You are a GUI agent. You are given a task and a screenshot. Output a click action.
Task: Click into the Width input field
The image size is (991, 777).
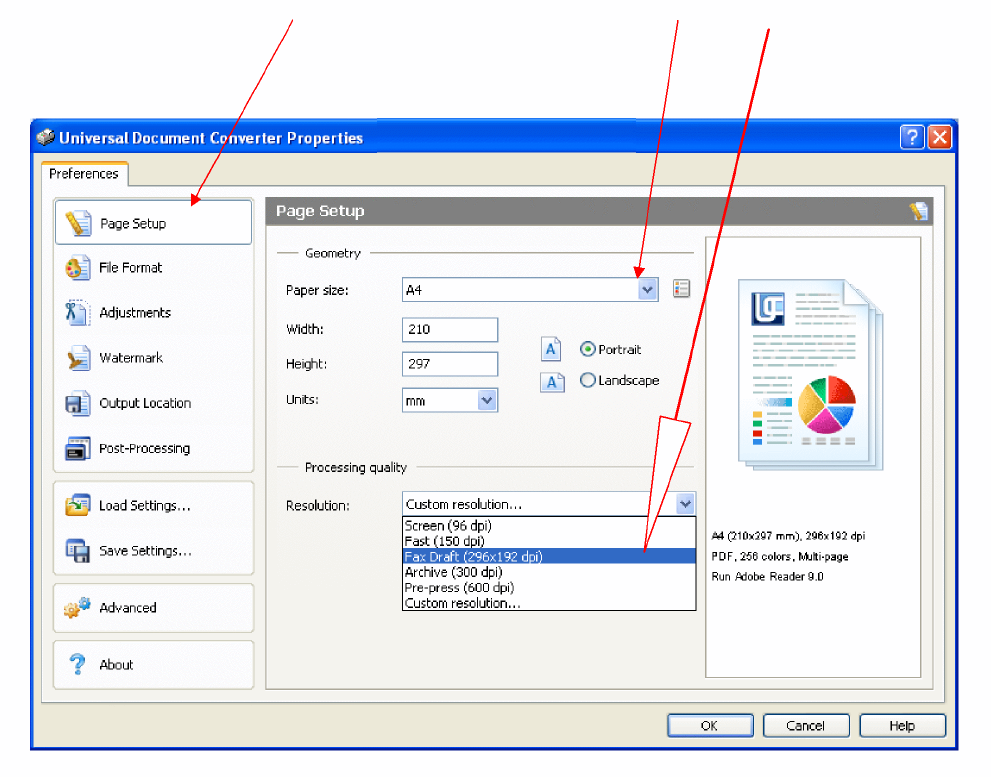pyautogui.click(x=449, y=330)
